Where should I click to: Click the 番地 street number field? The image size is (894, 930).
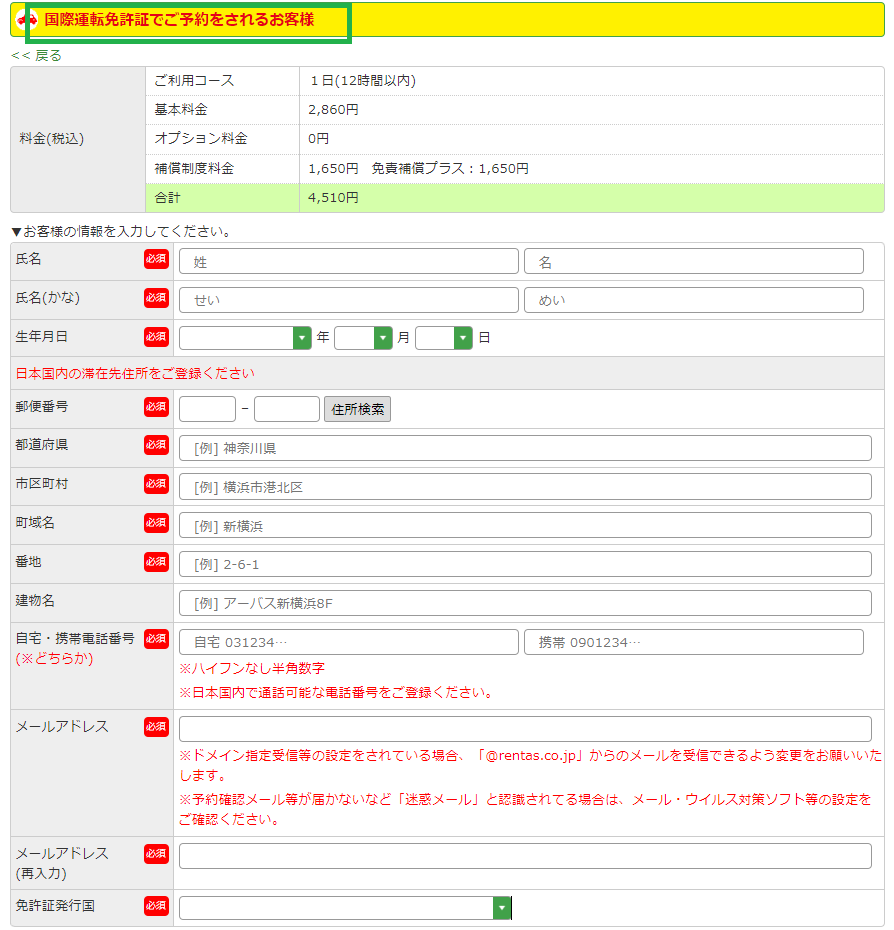point(525,564)
